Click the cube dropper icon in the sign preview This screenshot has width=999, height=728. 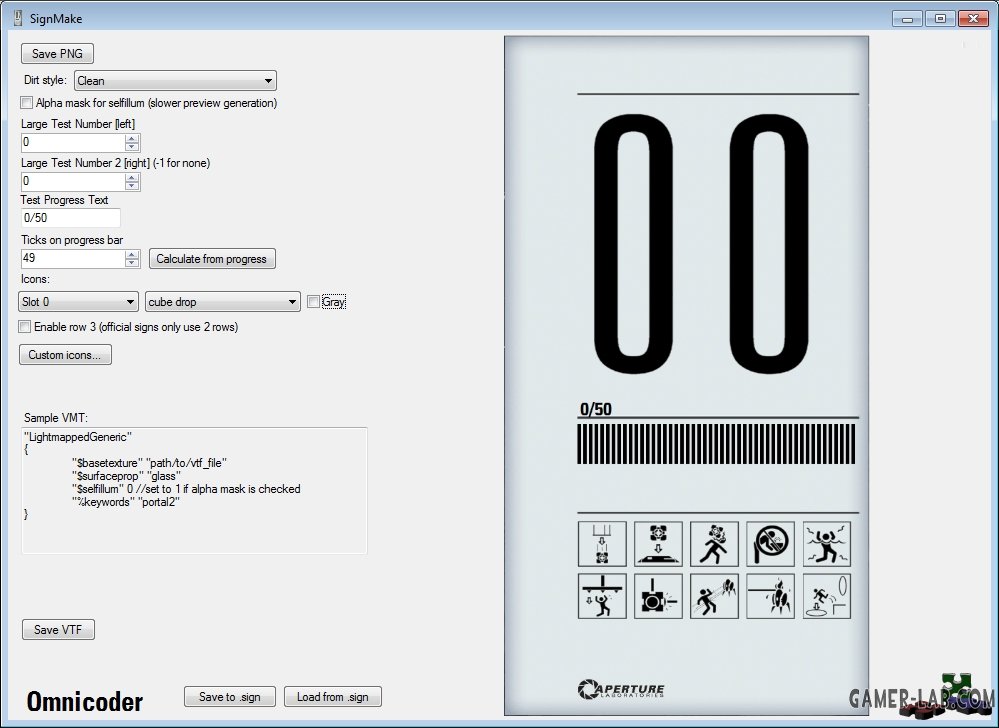click(602, 544)
